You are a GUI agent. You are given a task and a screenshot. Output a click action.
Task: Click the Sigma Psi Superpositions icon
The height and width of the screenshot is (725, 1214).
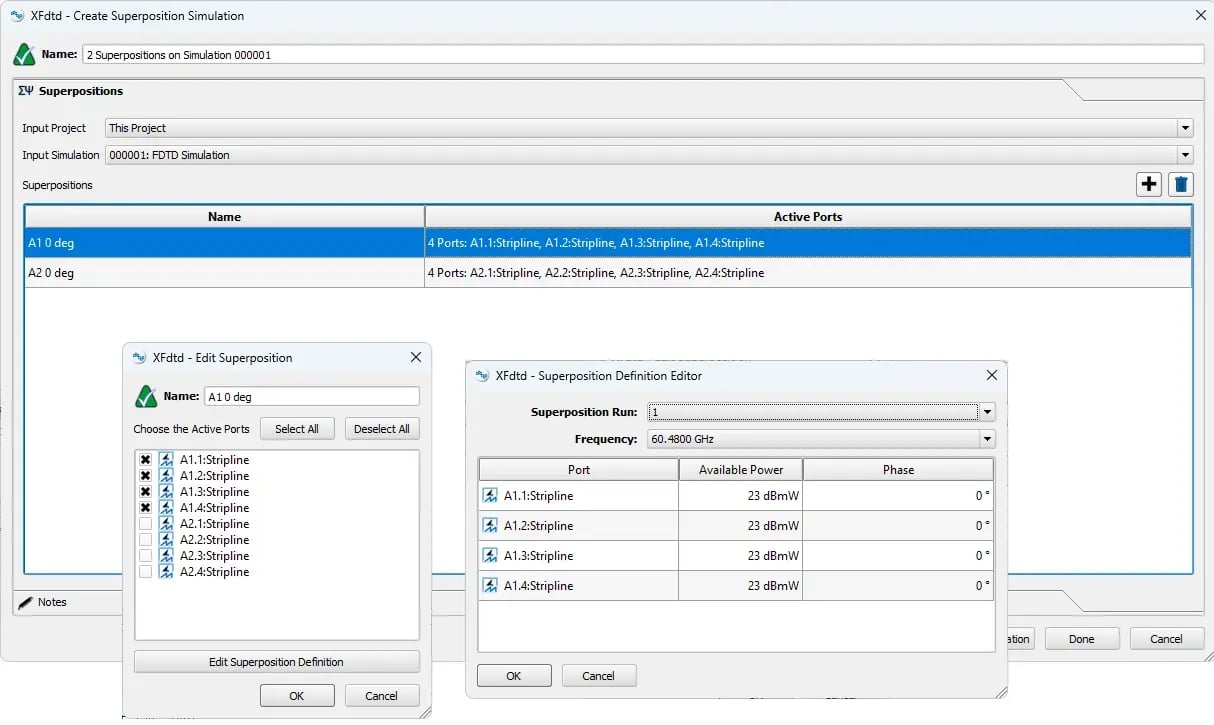(x=26, y=91)
